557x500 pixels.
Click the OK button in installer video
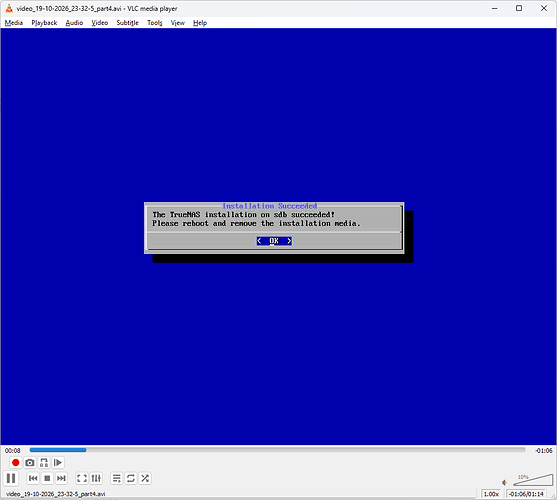click(x=274, y=241)
